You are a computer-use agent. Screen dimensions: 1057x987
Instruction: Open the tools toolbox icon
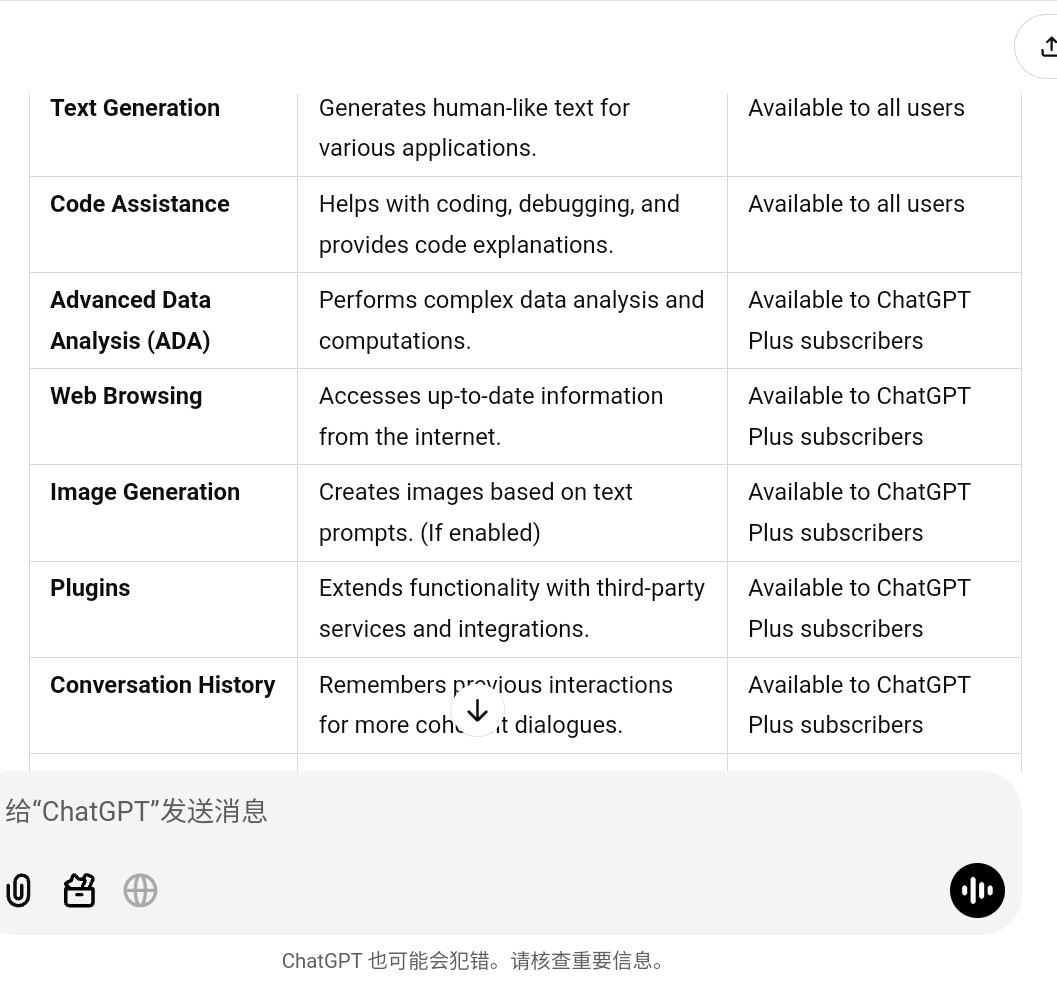[79, 891]
